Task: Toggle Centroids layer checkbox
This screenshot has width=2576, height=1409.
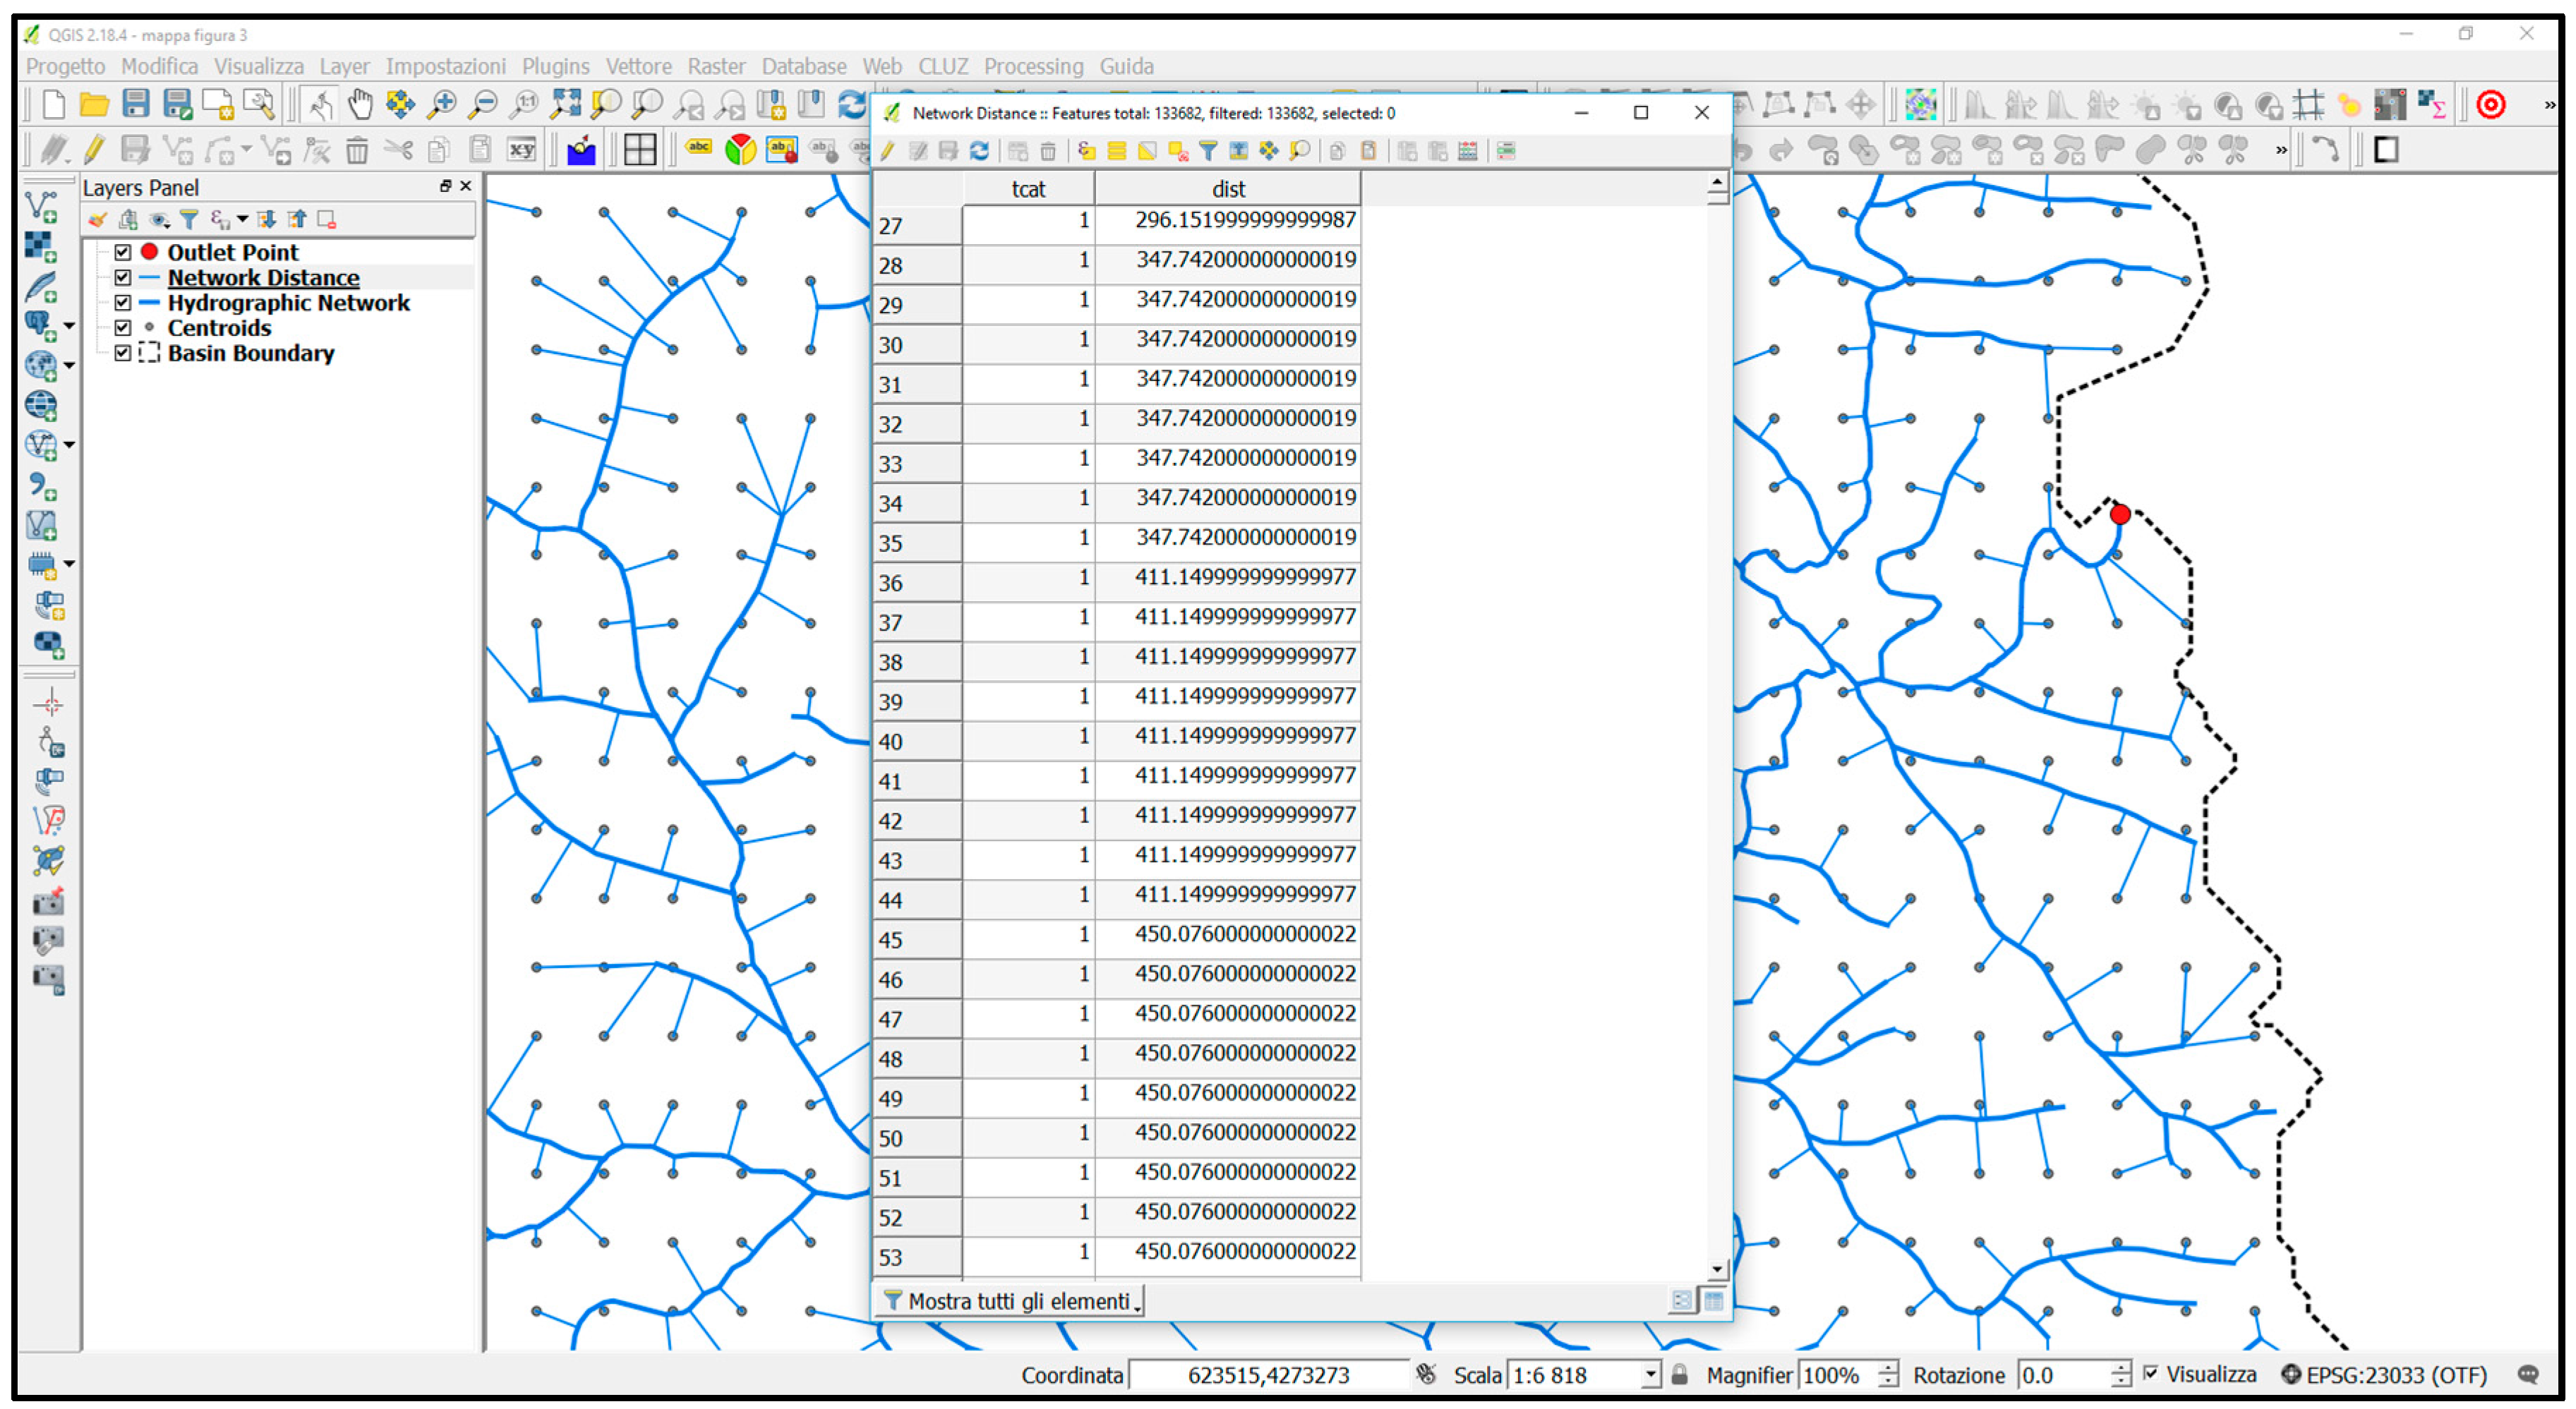Action: coord(123,328)
